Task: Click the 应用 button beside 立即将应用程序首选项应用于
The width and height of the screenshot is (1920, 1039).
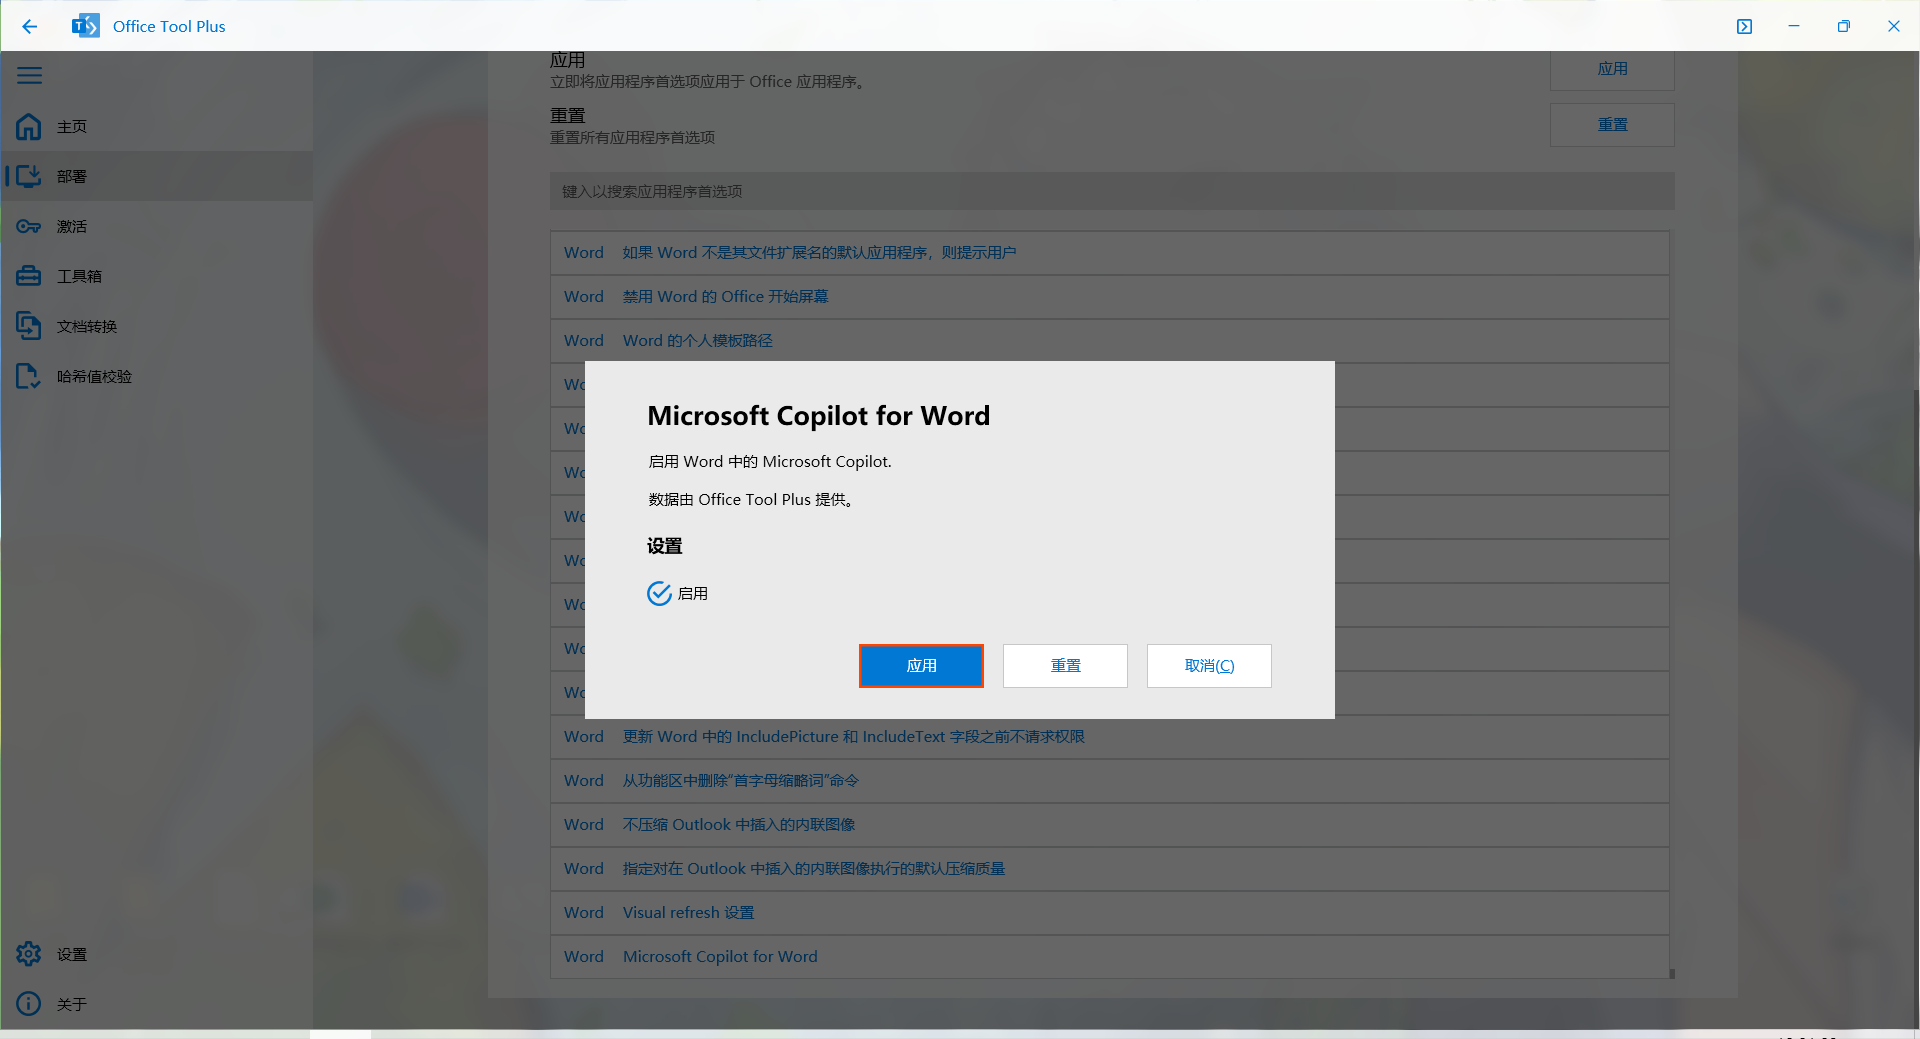Action: tap(1612, 69)
